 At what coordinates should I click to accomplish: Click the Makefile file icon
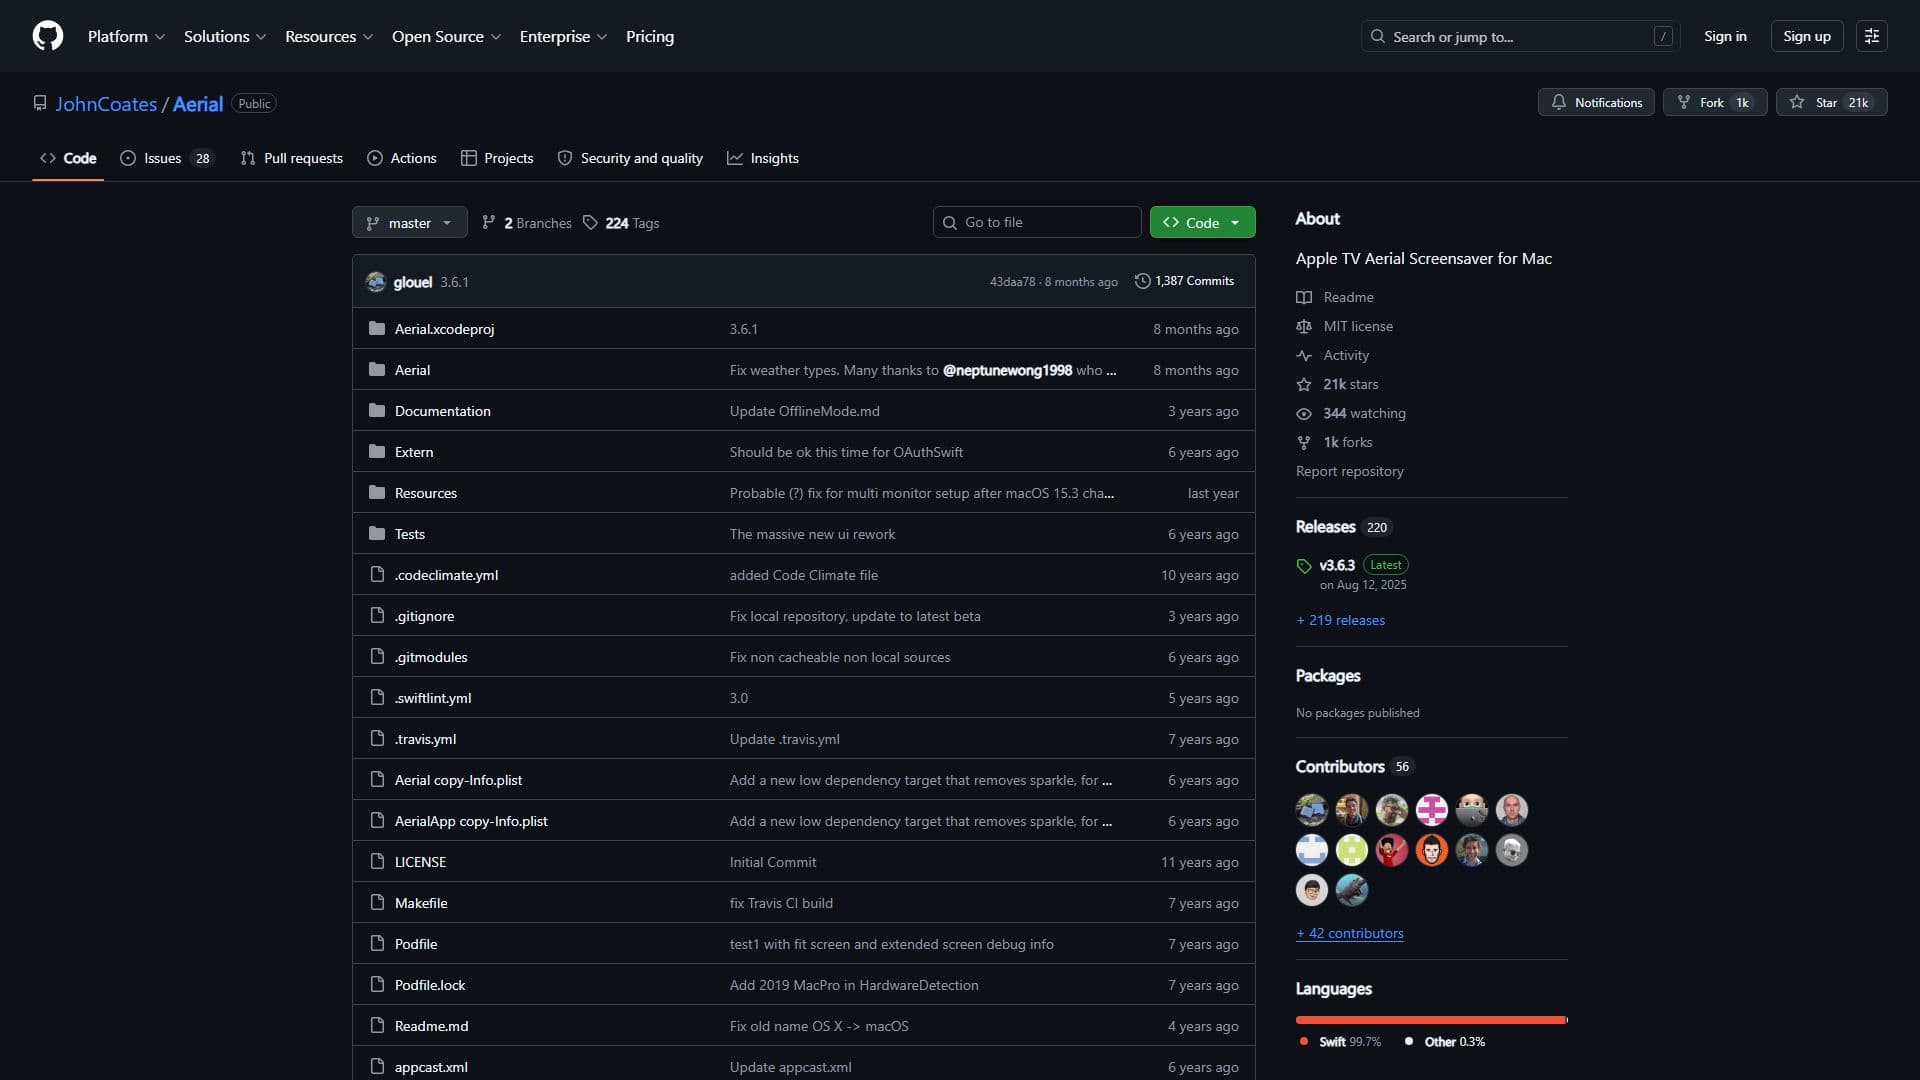click(377, 902)
